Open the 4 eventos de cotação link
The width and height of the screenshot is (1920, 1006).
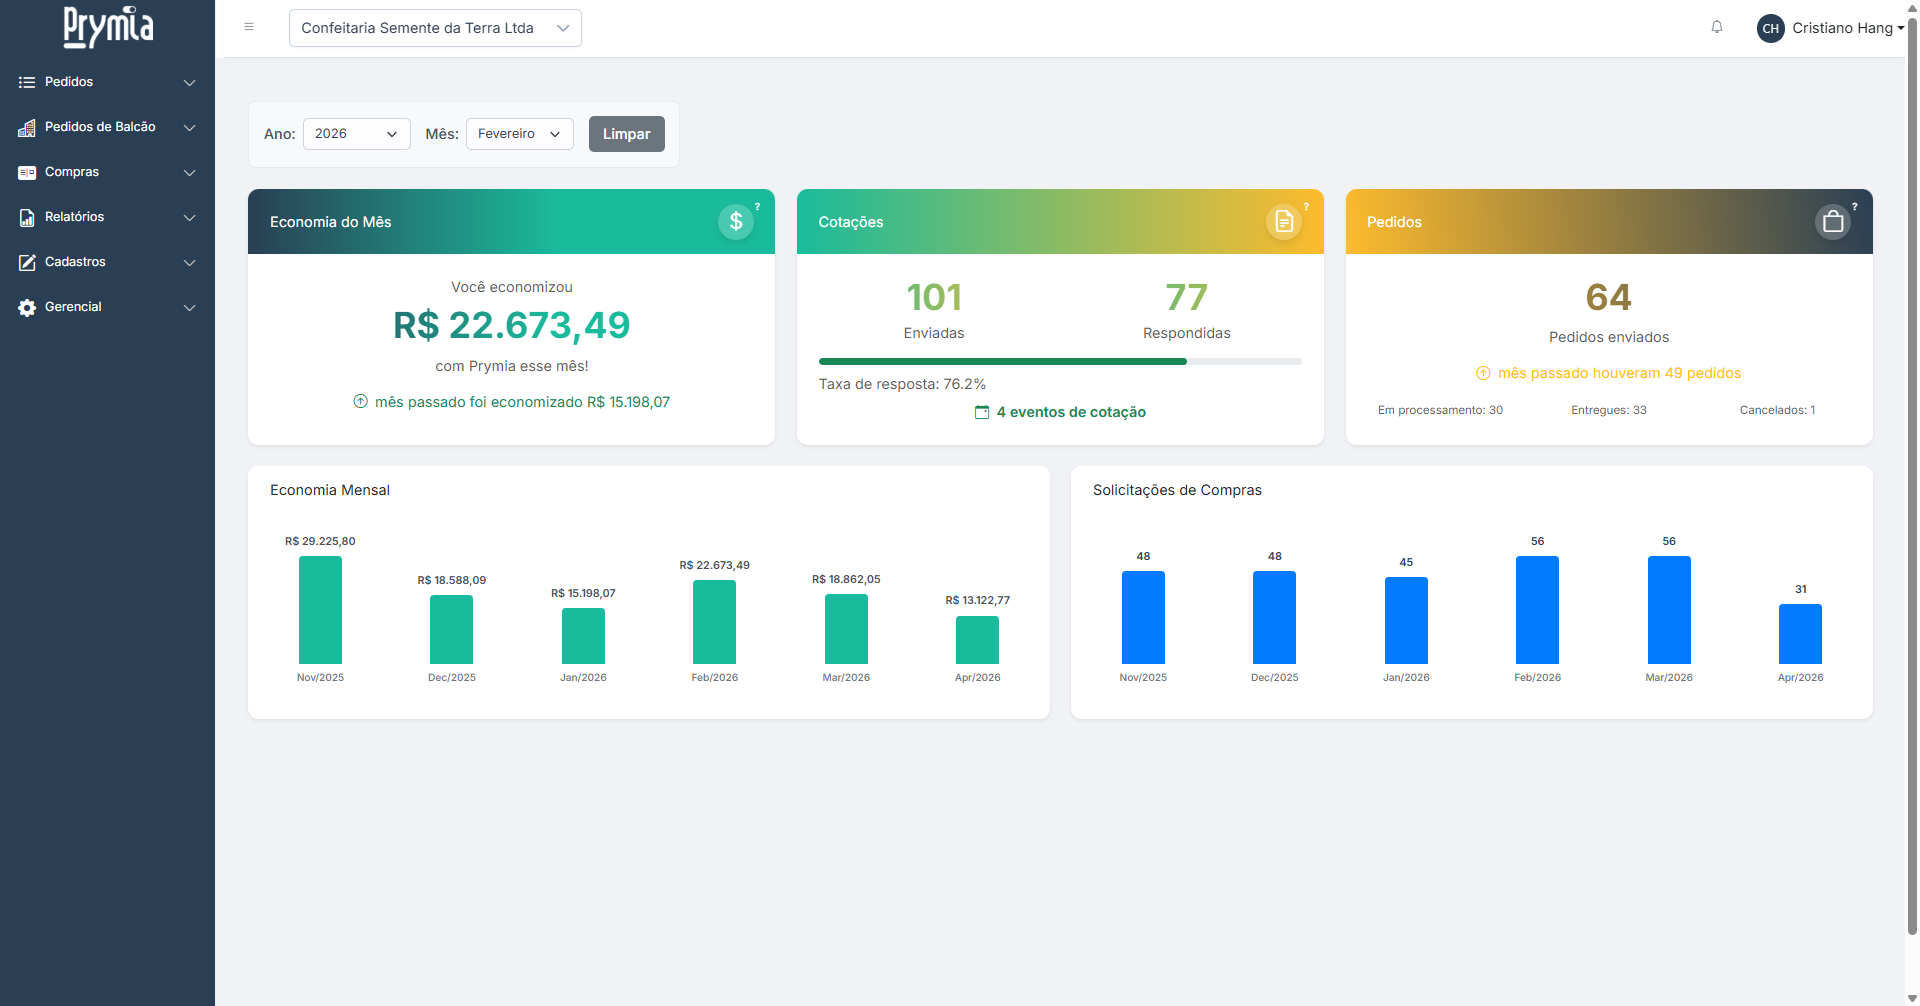(1060, 412)
